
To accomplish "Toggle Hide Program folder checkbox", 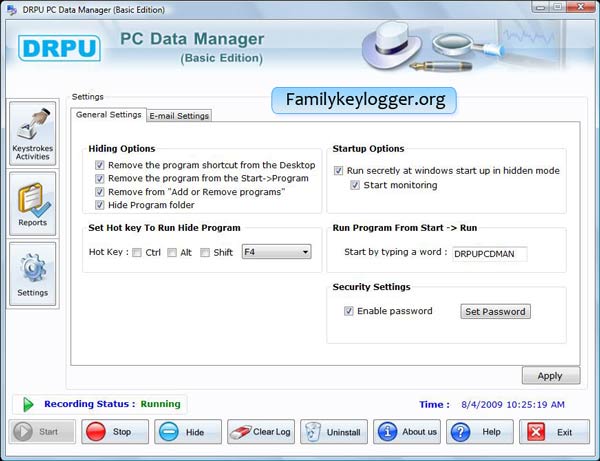I will [x=99, y=205].
